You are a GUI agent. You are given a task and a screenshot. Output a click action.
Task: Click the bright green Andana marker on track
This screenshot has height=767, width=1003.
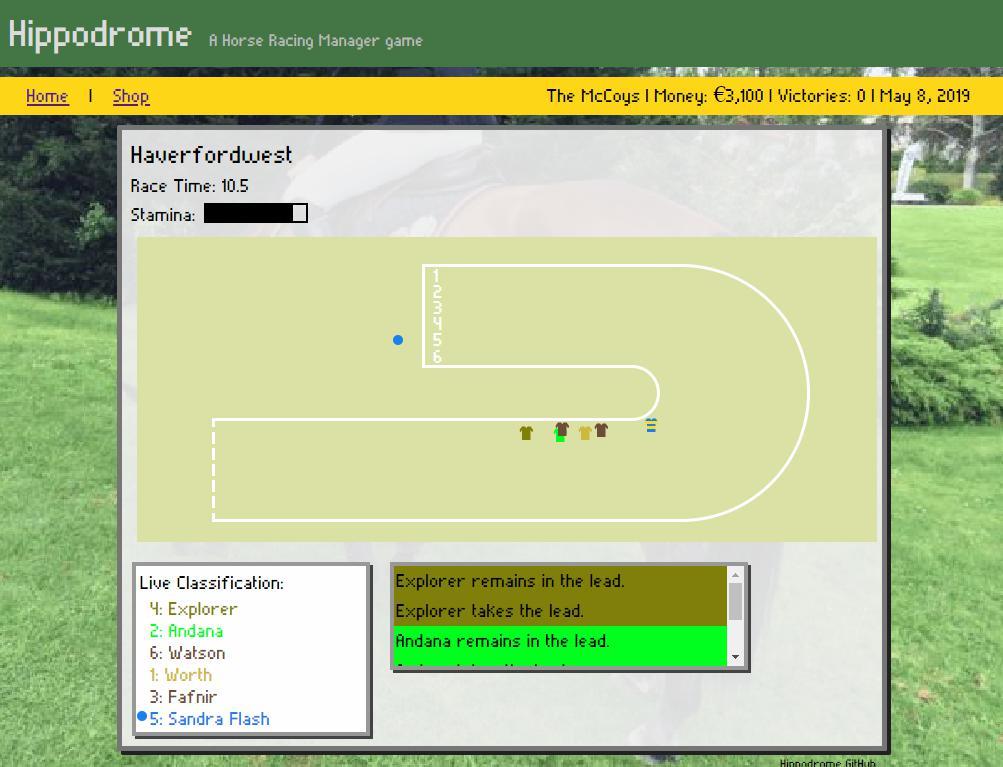pyautogui.click(x=560, y=437)
